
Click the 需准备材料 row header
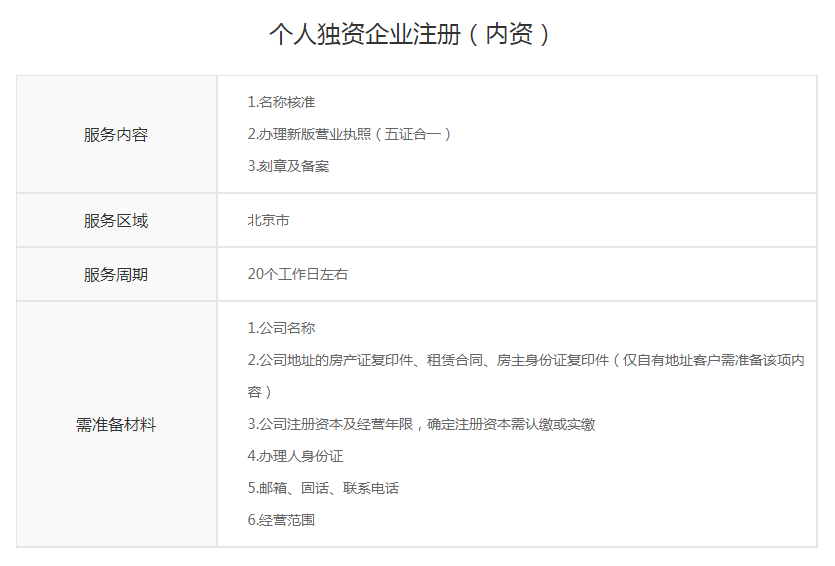(x=116, y=425)
